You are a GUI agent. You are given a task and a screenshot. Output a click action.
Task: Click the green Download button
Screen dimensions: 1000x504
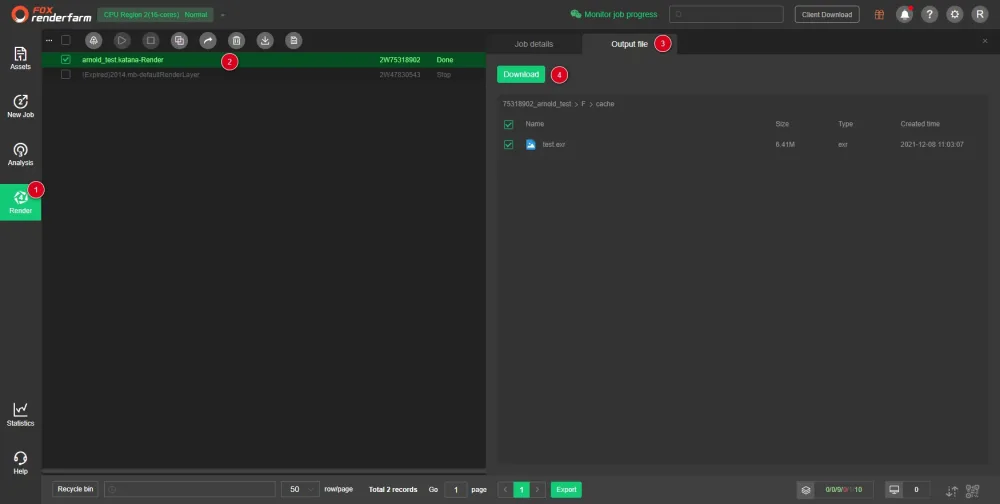click(x=521, y=75)
